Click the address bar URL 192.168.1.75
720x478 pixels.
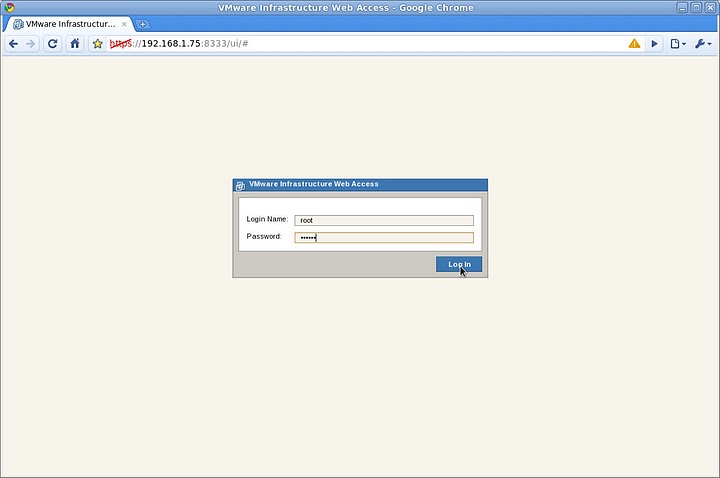[171, 44]
